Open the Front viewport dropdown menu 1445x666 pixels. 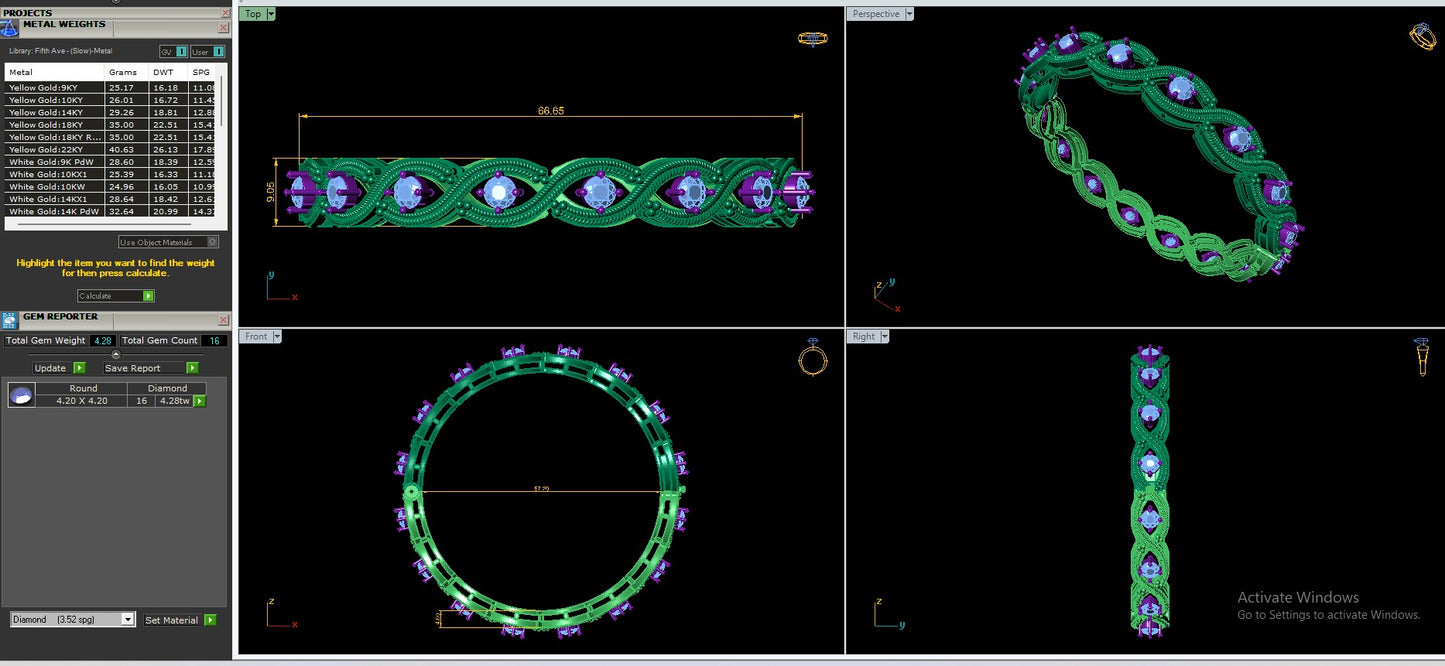pyautogui.click(x=277, y=336)
